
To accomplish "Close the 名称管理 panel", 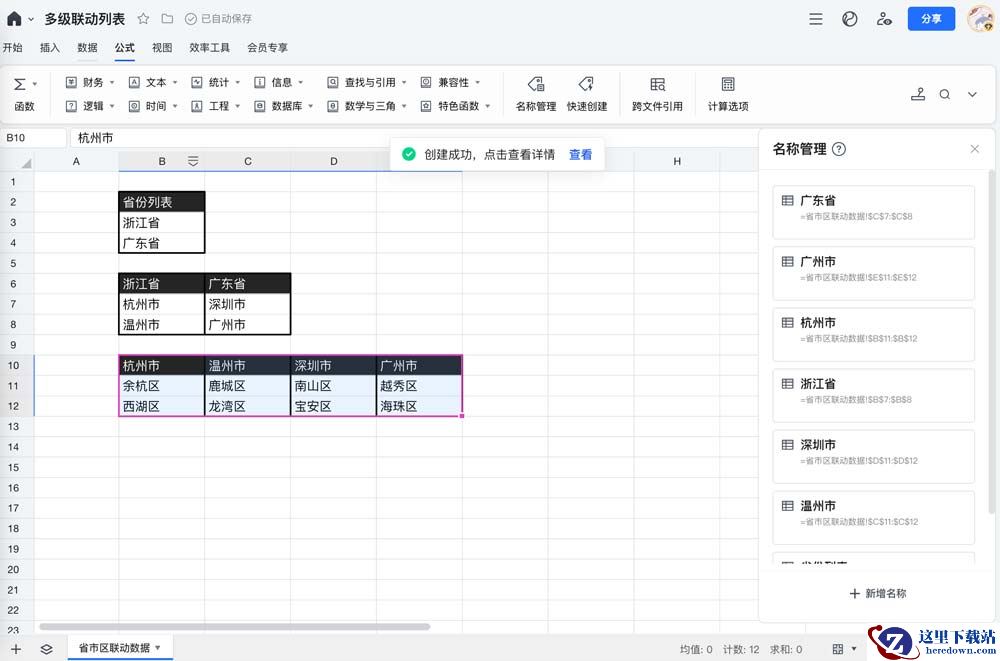I will tap(975, 149).
